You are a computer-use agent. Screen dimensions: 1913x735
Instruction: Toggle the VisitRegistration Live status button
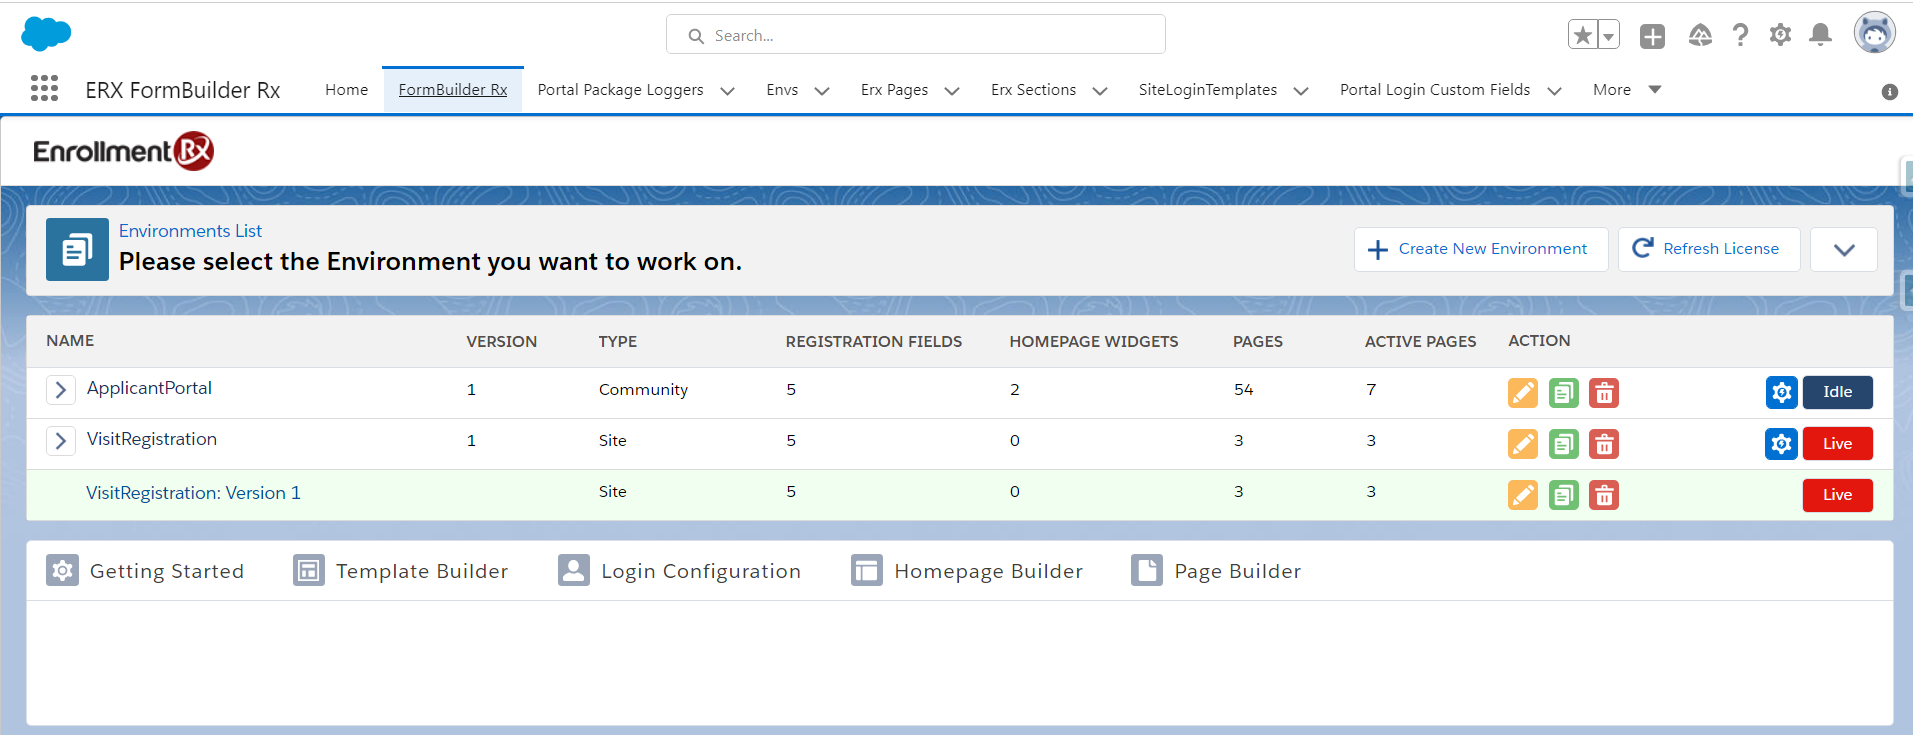pyautogui.click(x=1837, y=444)
